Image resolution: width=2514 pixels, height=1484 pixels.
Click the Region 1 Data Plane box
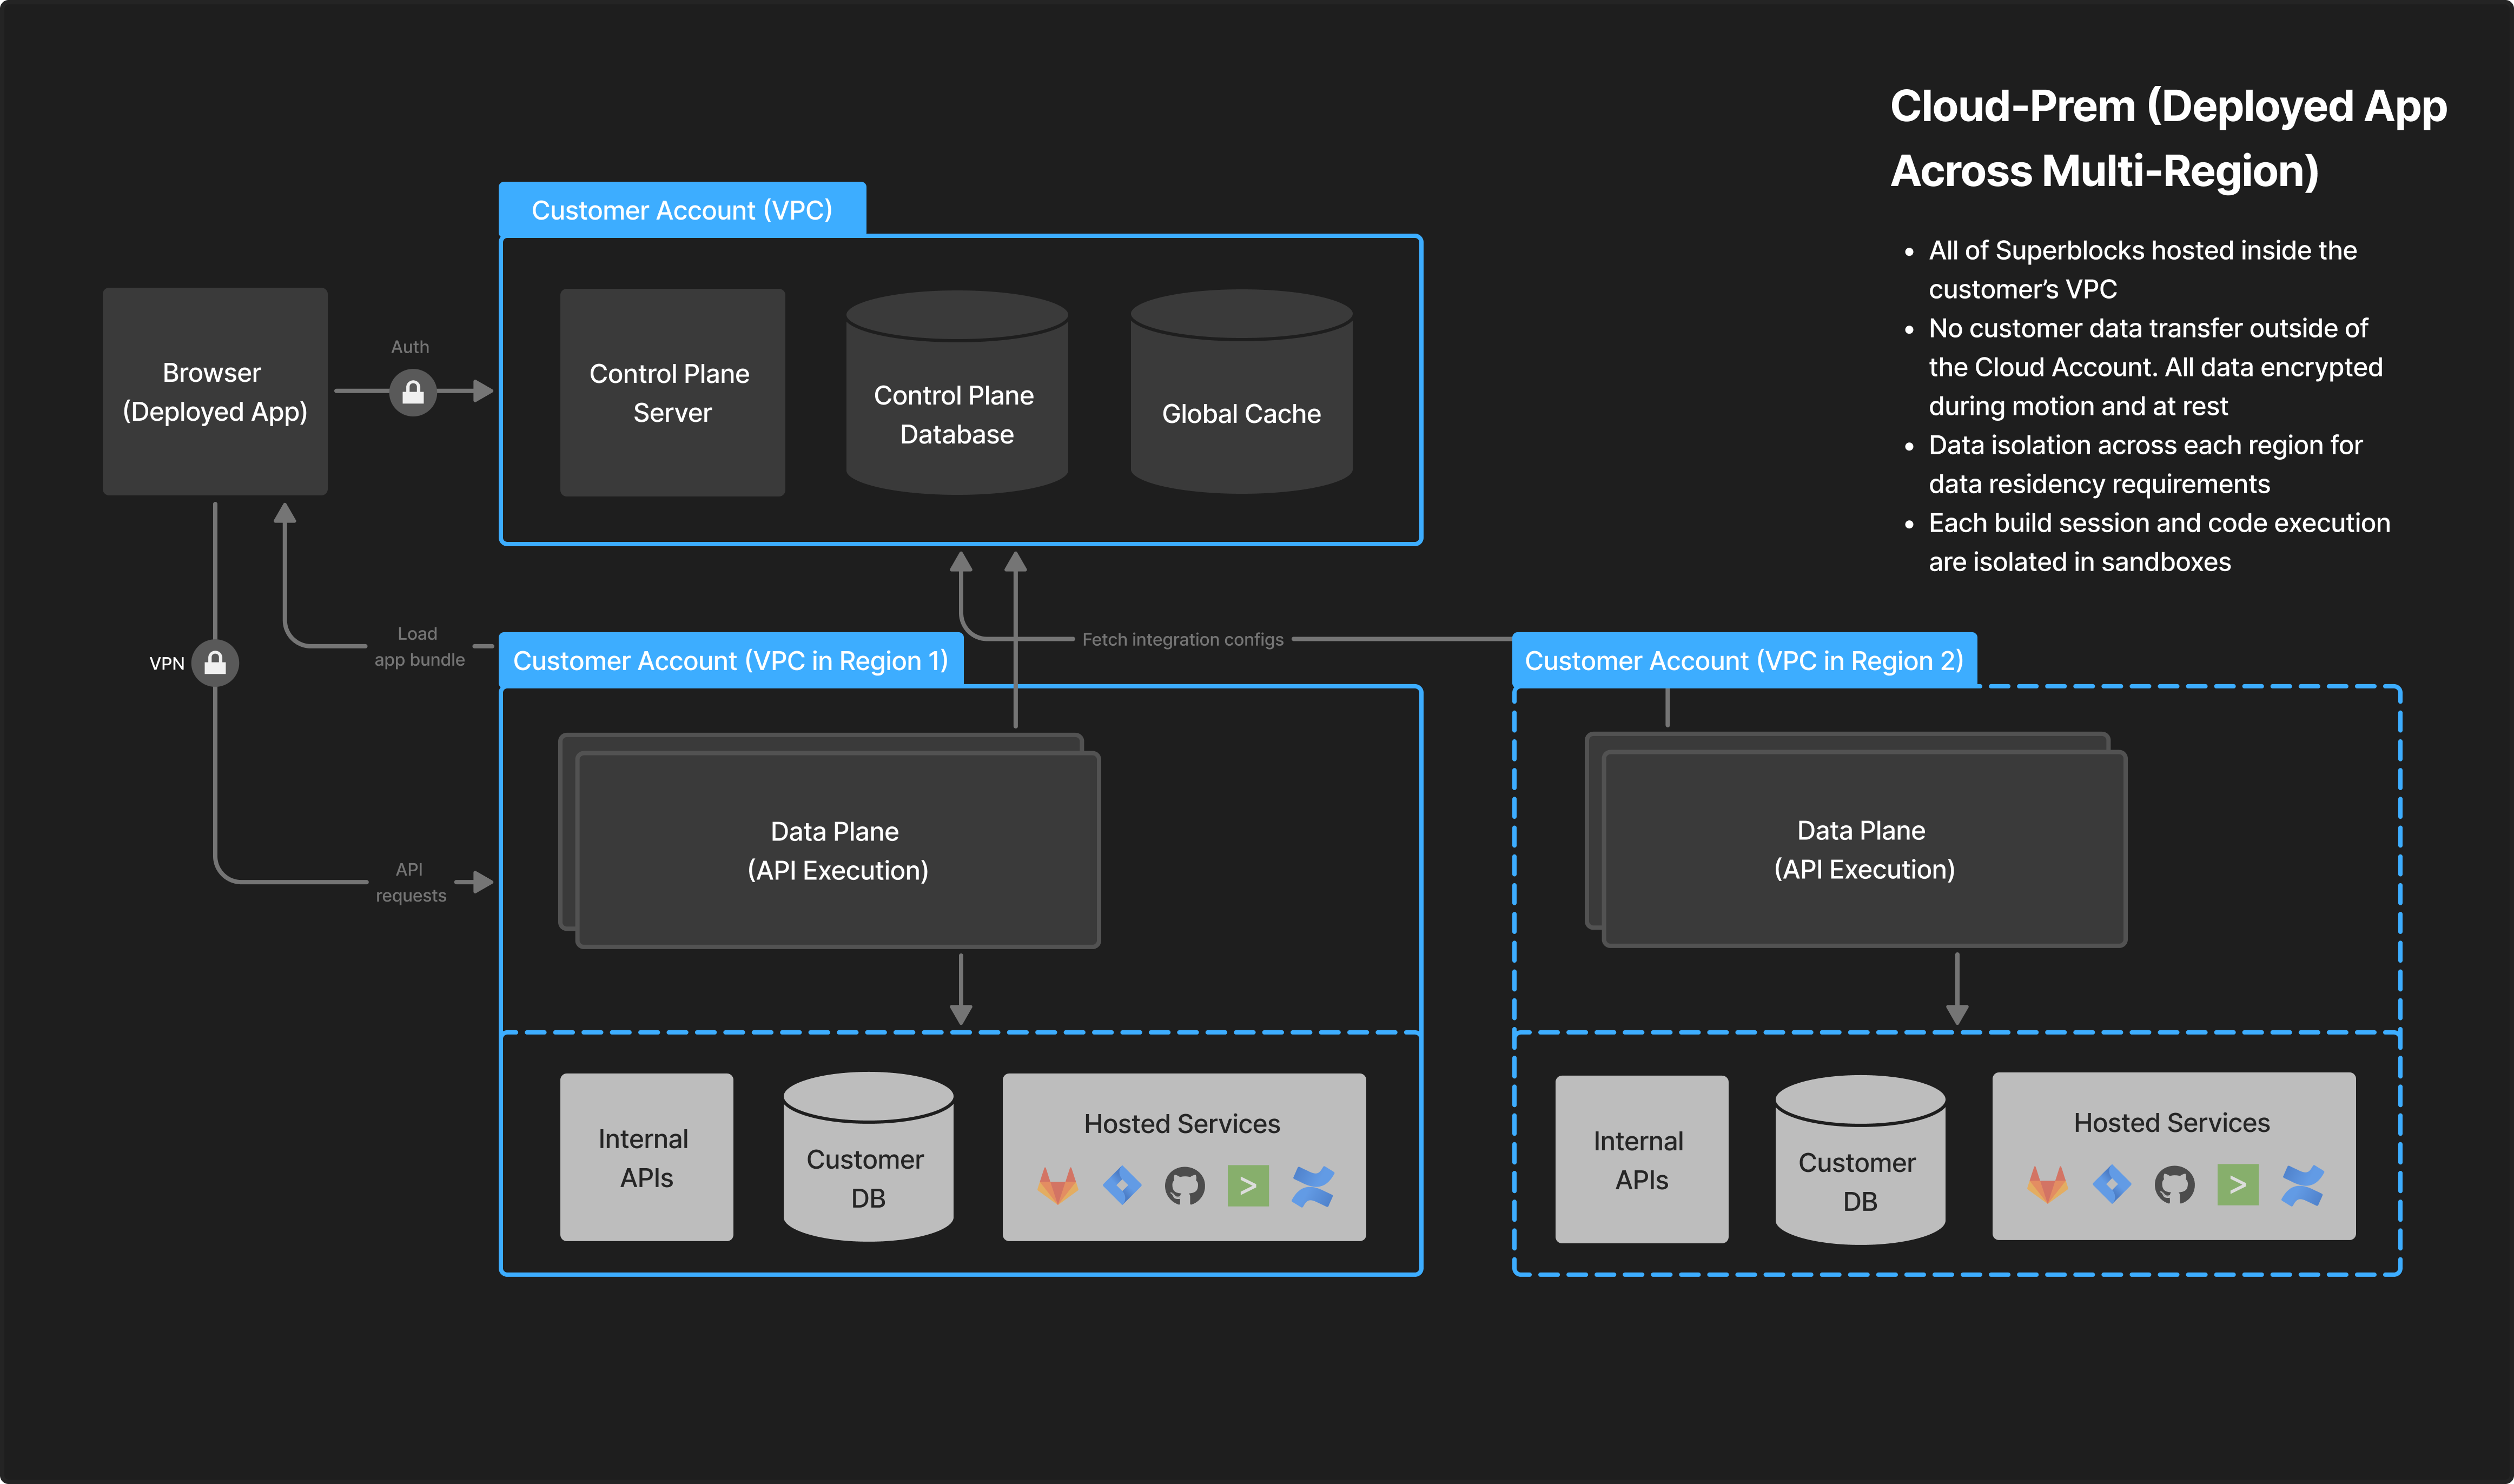pos(838,850)
